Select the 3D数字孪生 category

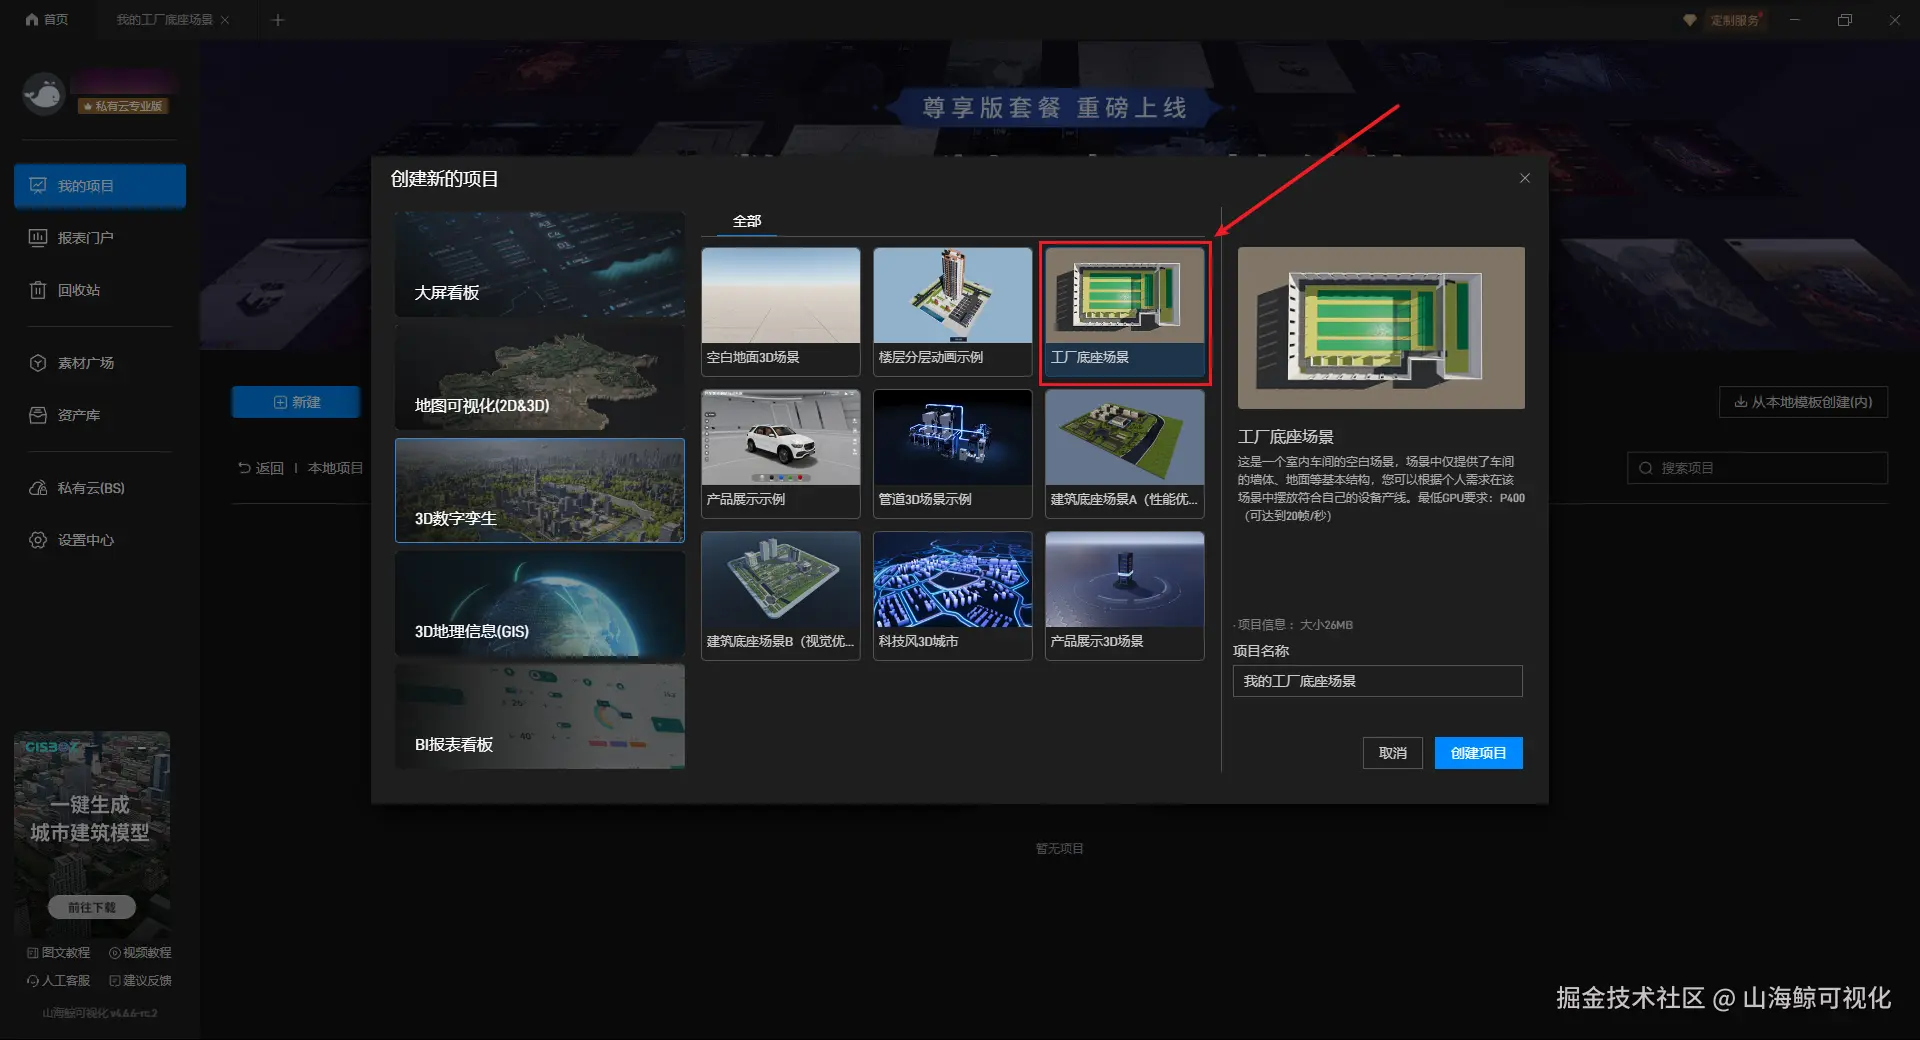pos(540,490)
